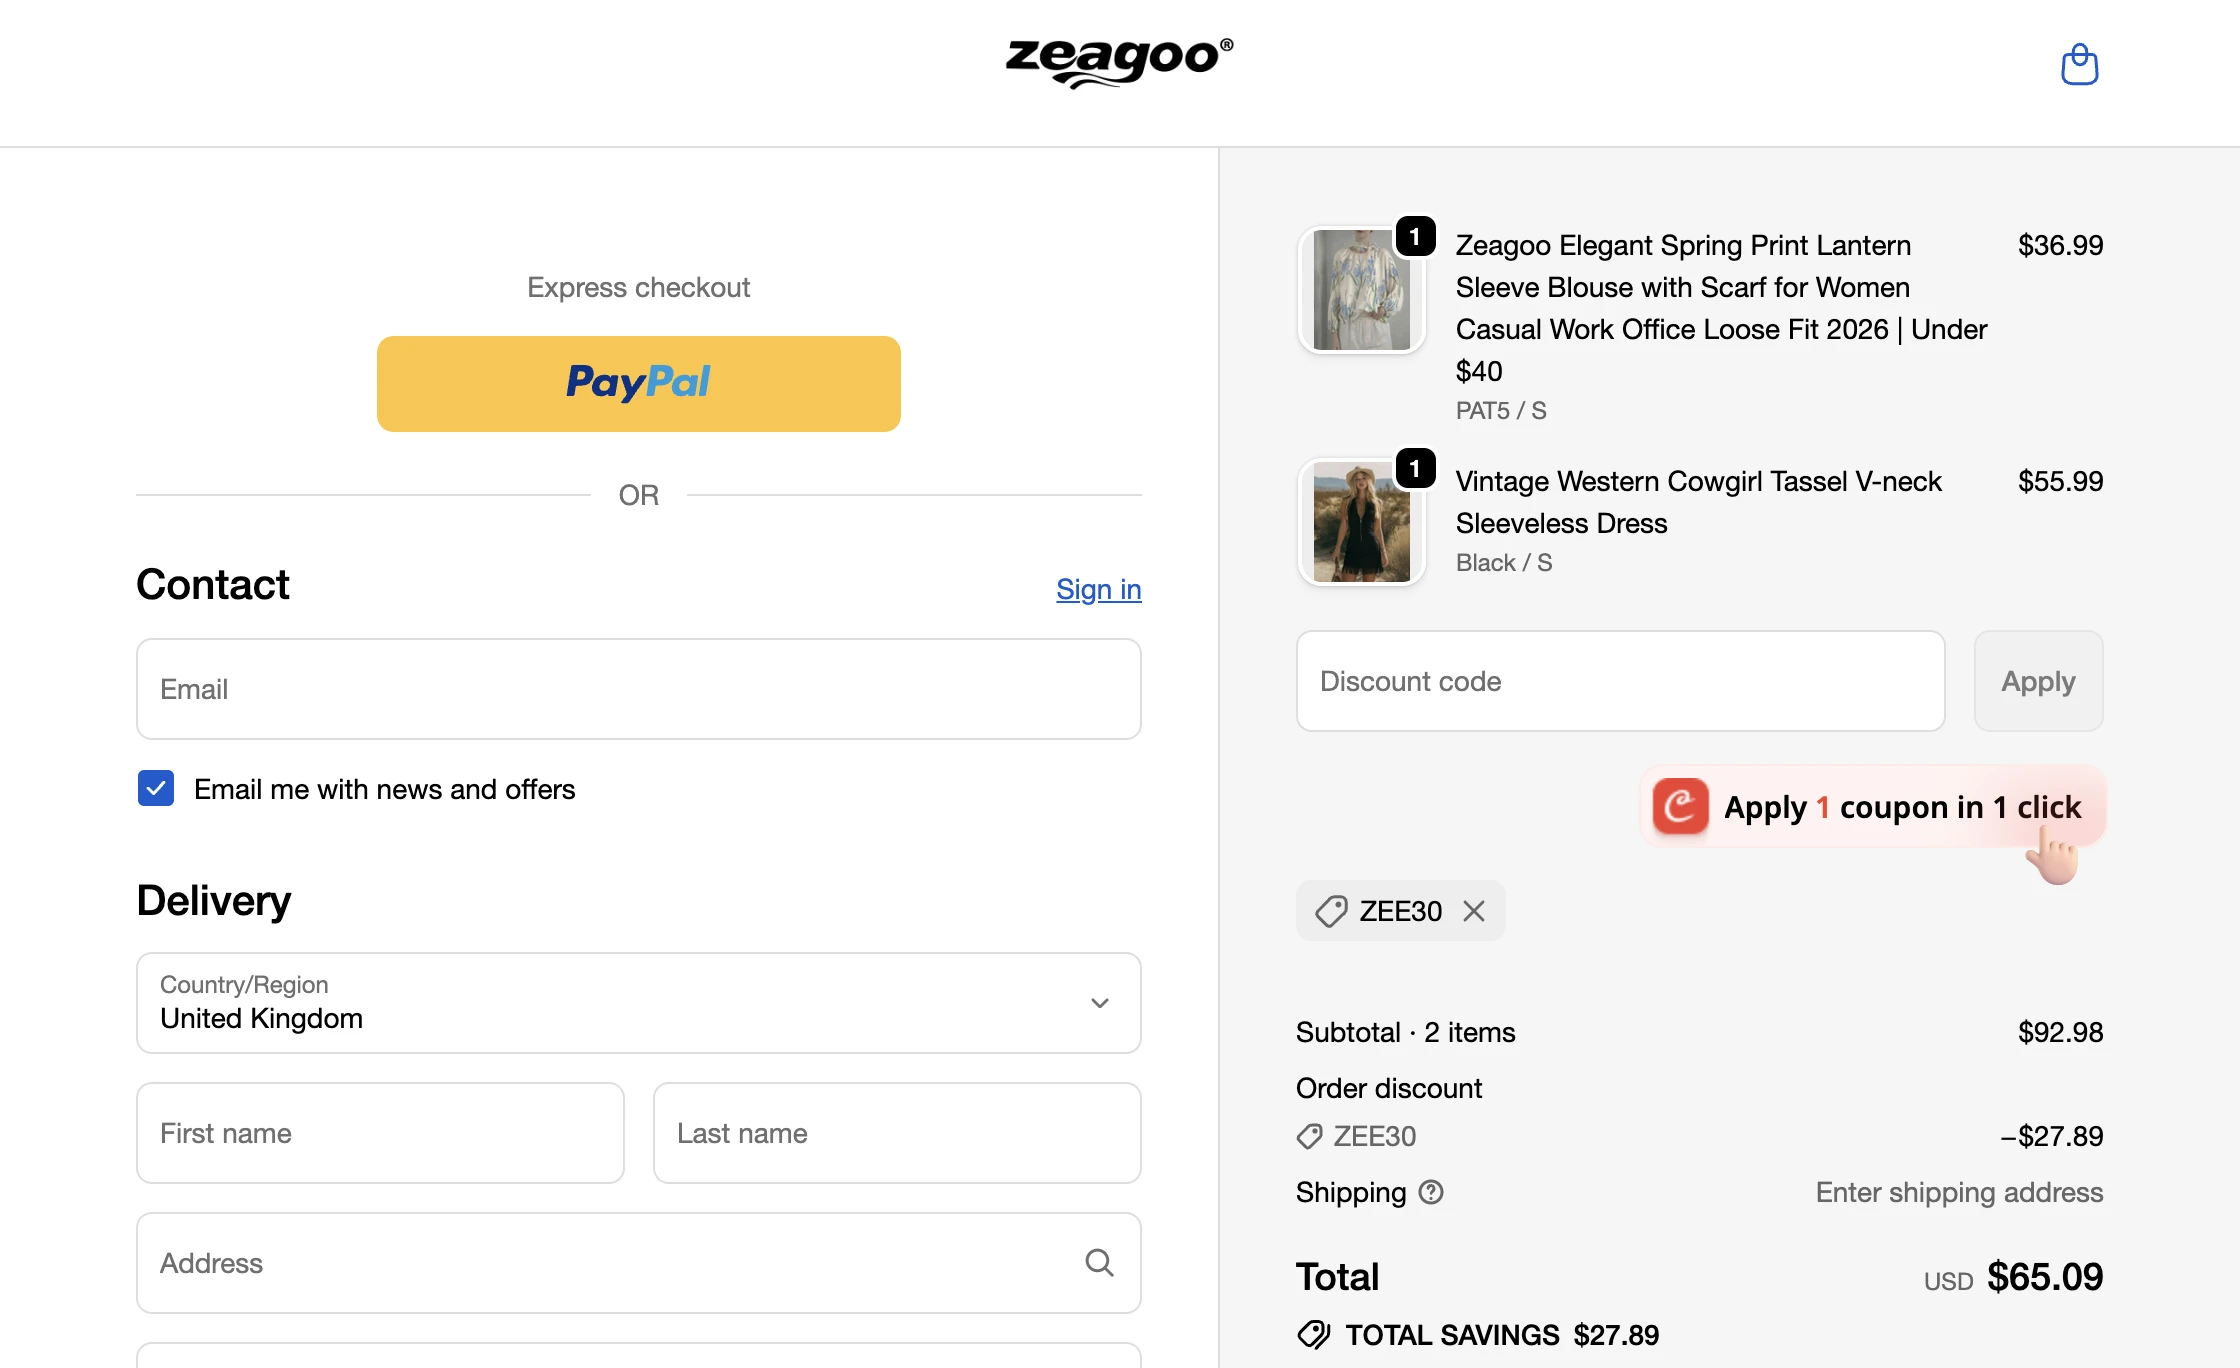Open the shopping bag icon
Viewport: 2240px width, 1368px height.
coord(2079,64)
